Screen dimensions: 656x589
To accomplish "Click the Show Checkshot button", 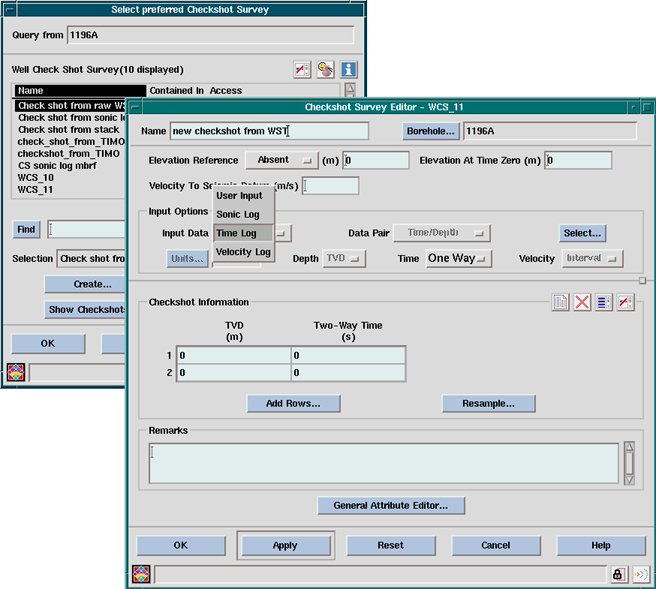I will [x=85, y=310].
